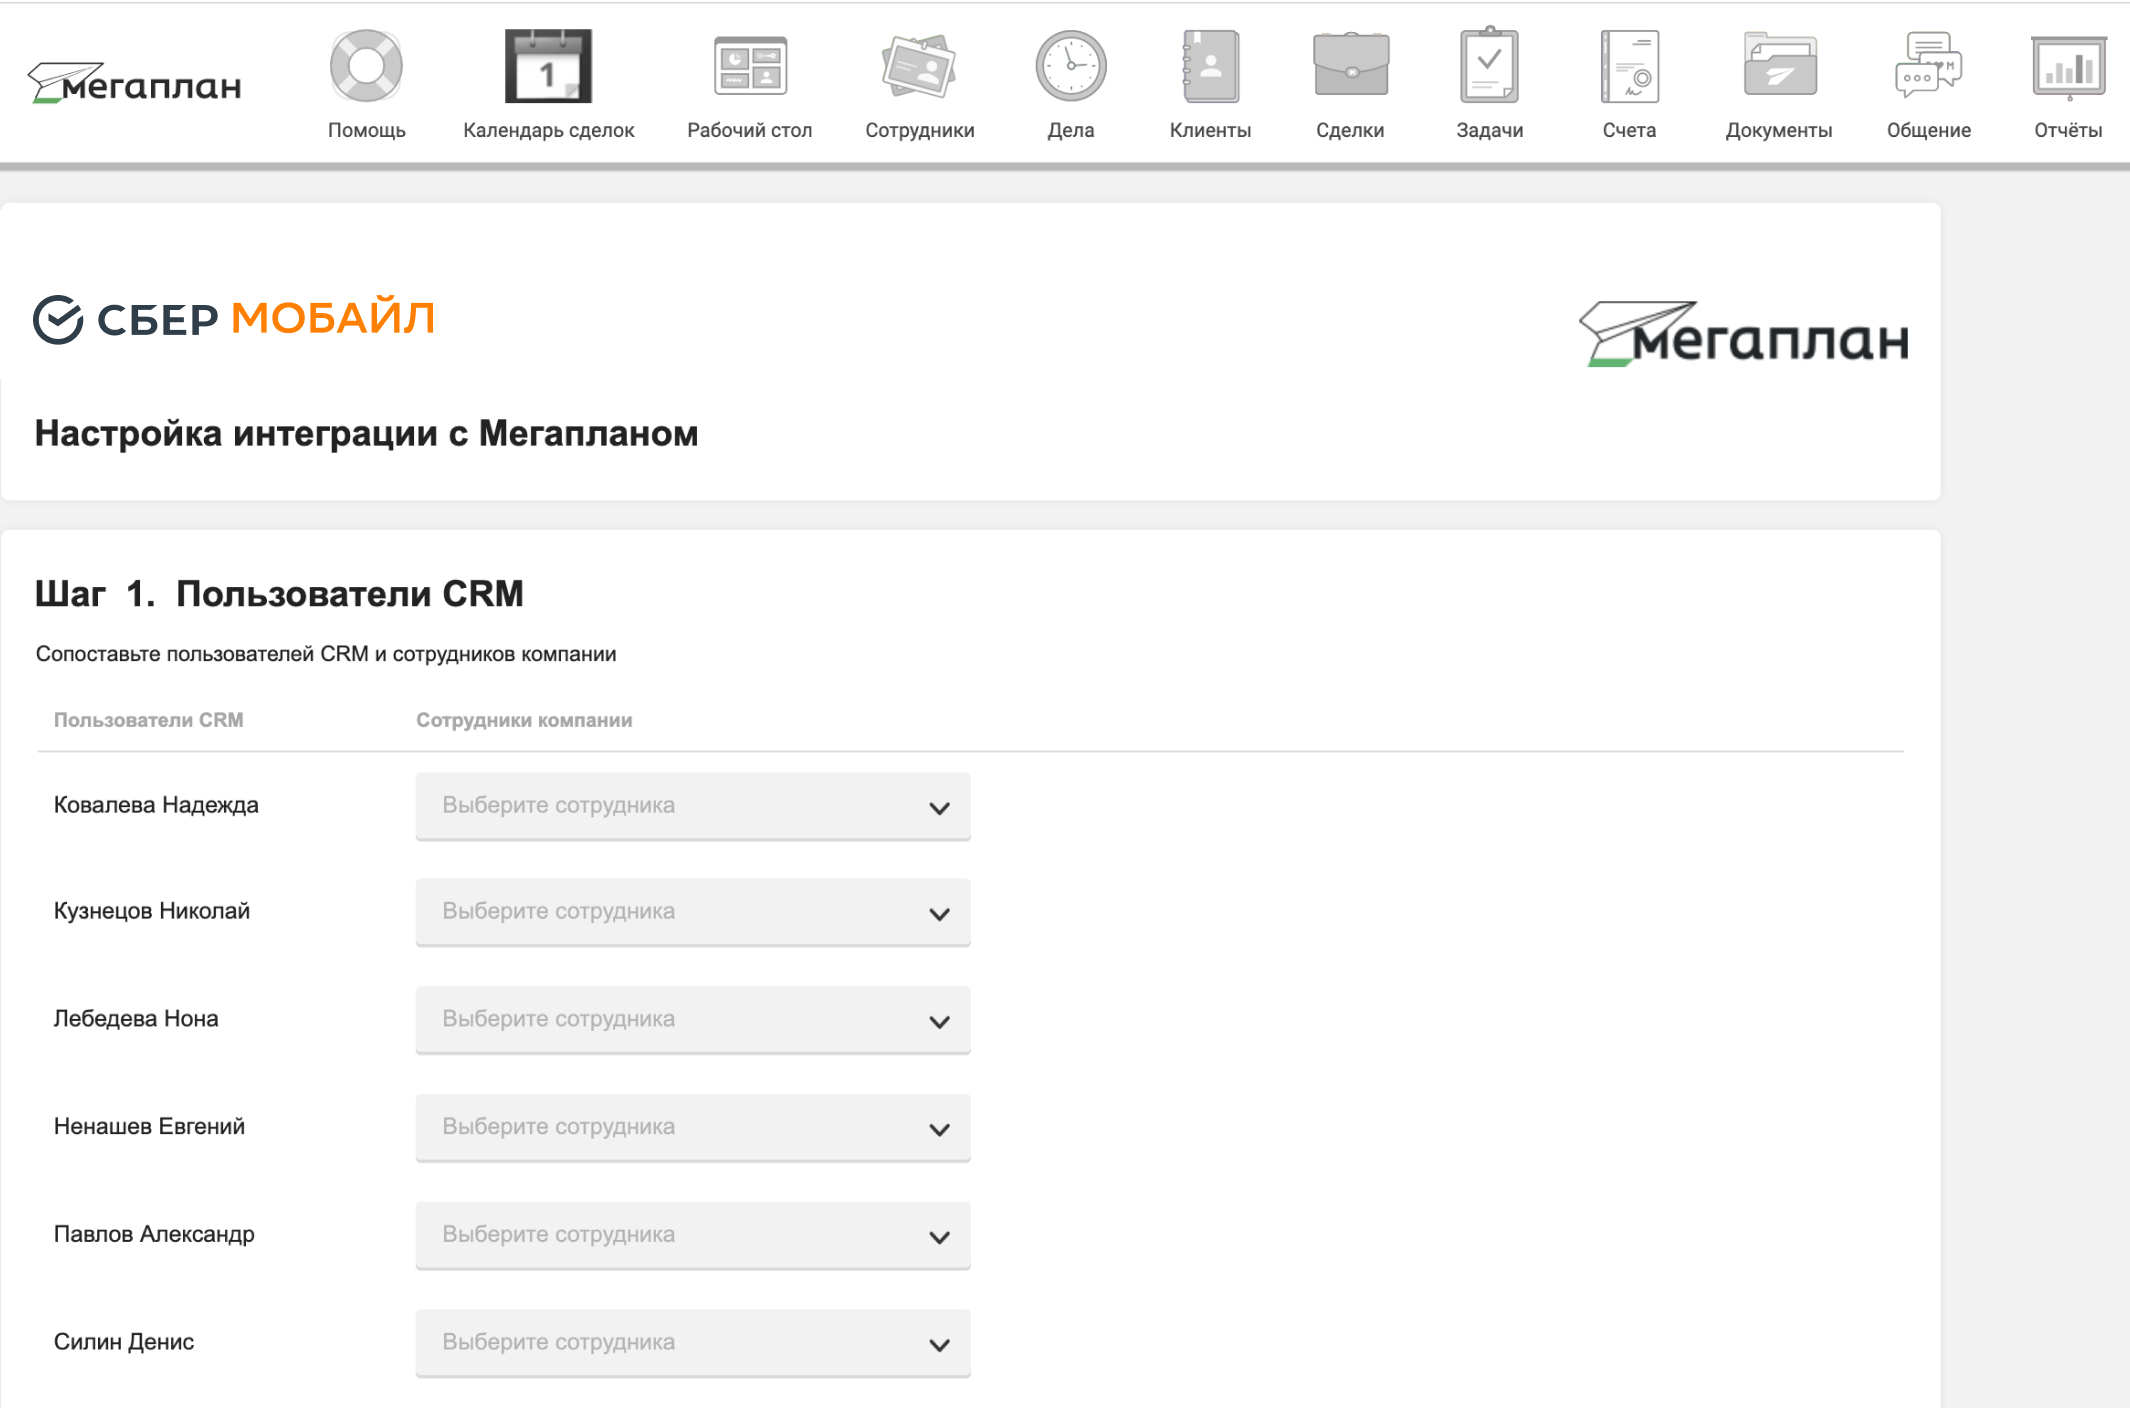This screenshot has width=2130, height=1408.
Task: Open the deal calendar icon
Action: (x=548, y=67)
